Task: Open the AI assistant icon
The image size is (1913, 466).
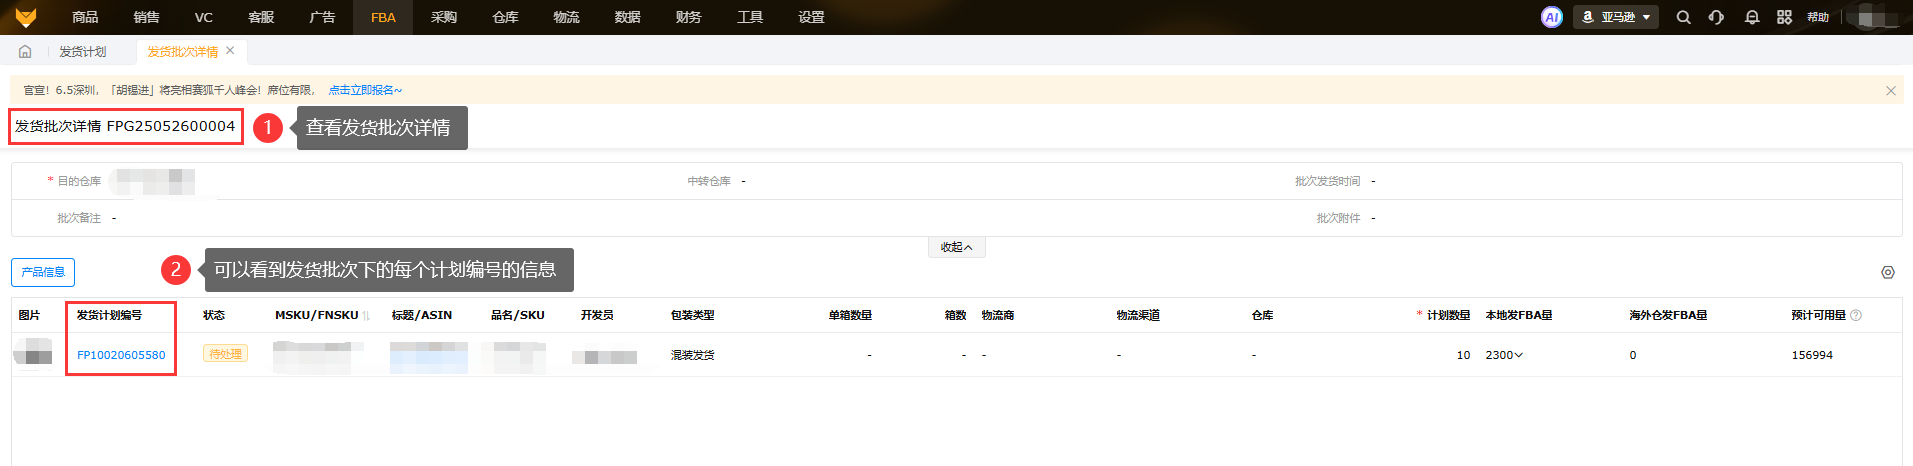Action: point(1552,17)
